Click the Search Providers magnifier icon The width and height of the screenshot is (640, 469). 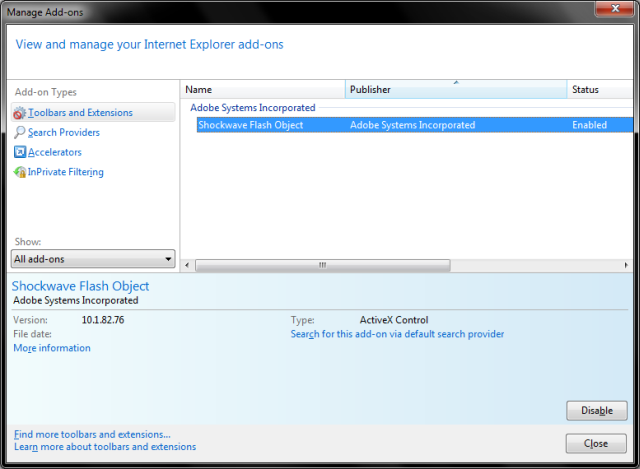(20, 133)
